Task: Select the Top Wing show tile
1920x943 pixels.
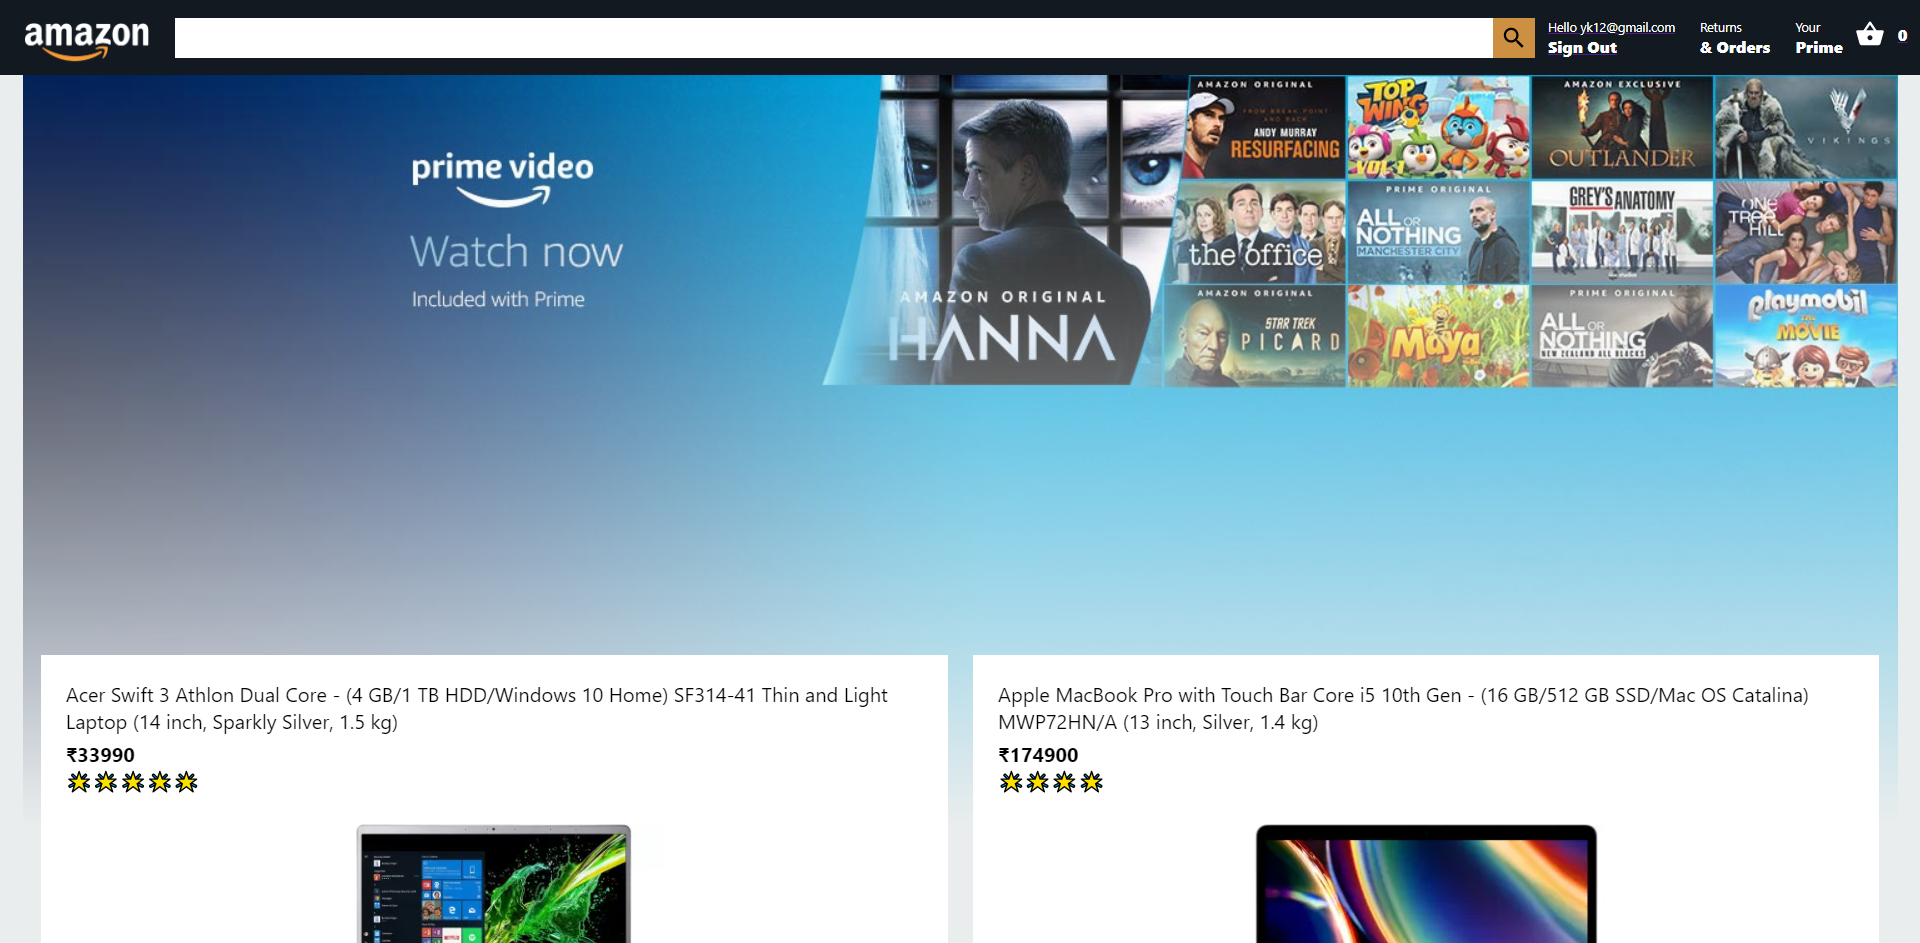Action: (x=1438, y=128)
